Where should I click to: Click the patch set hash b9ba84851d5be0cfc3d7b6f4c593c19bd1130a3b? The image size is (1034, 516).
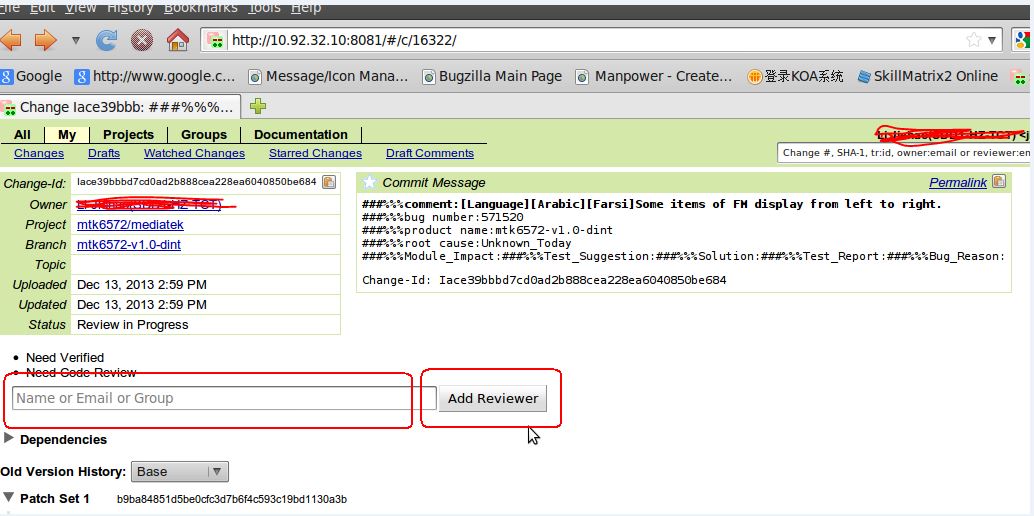click(x=232, y=500)
